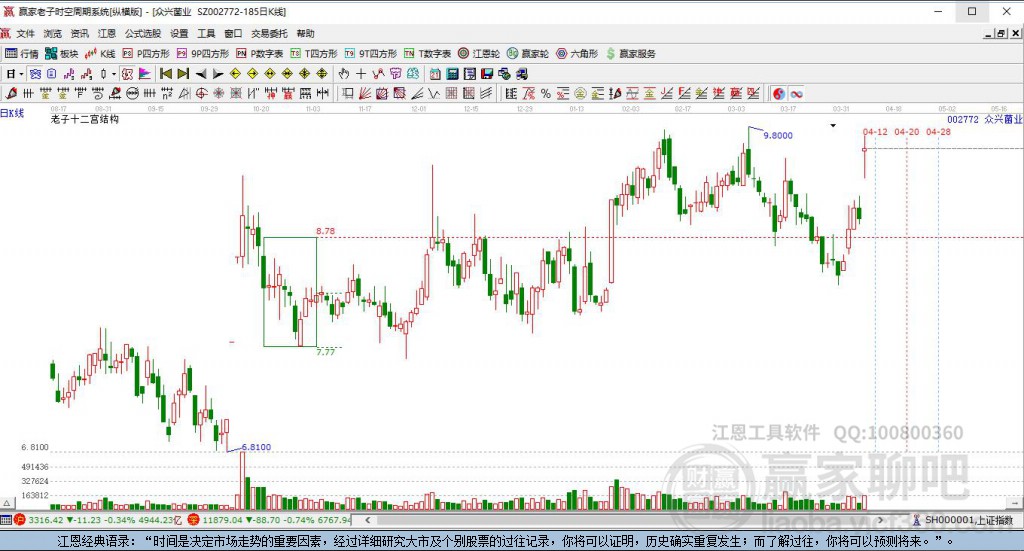The image size is (1024, 551).
Task: Toggle the yin-yang taiji toolbar button
Action: point(778,94)
